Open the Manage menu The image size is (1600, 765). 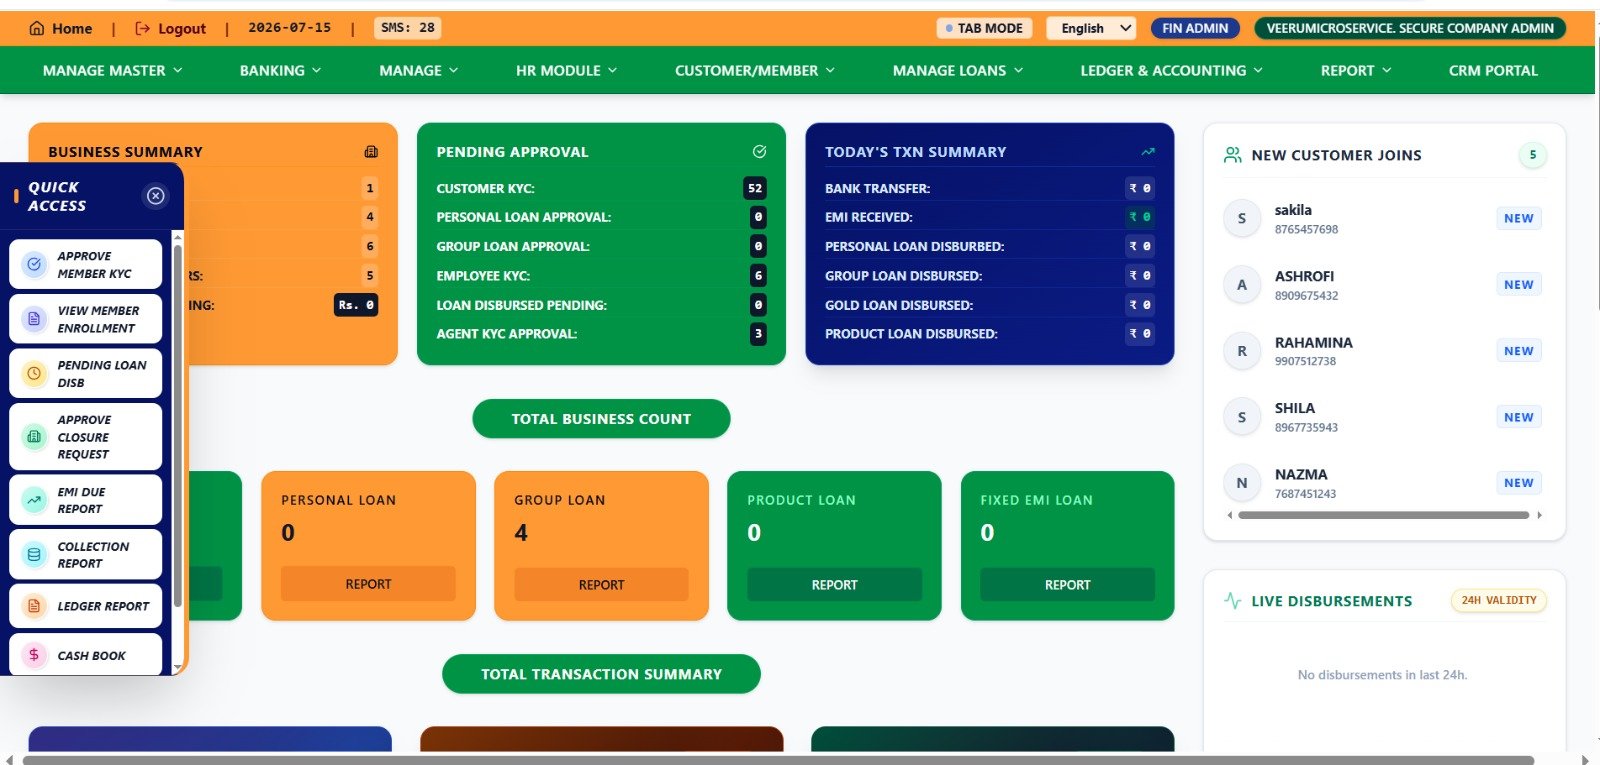[x=418, y=70]
